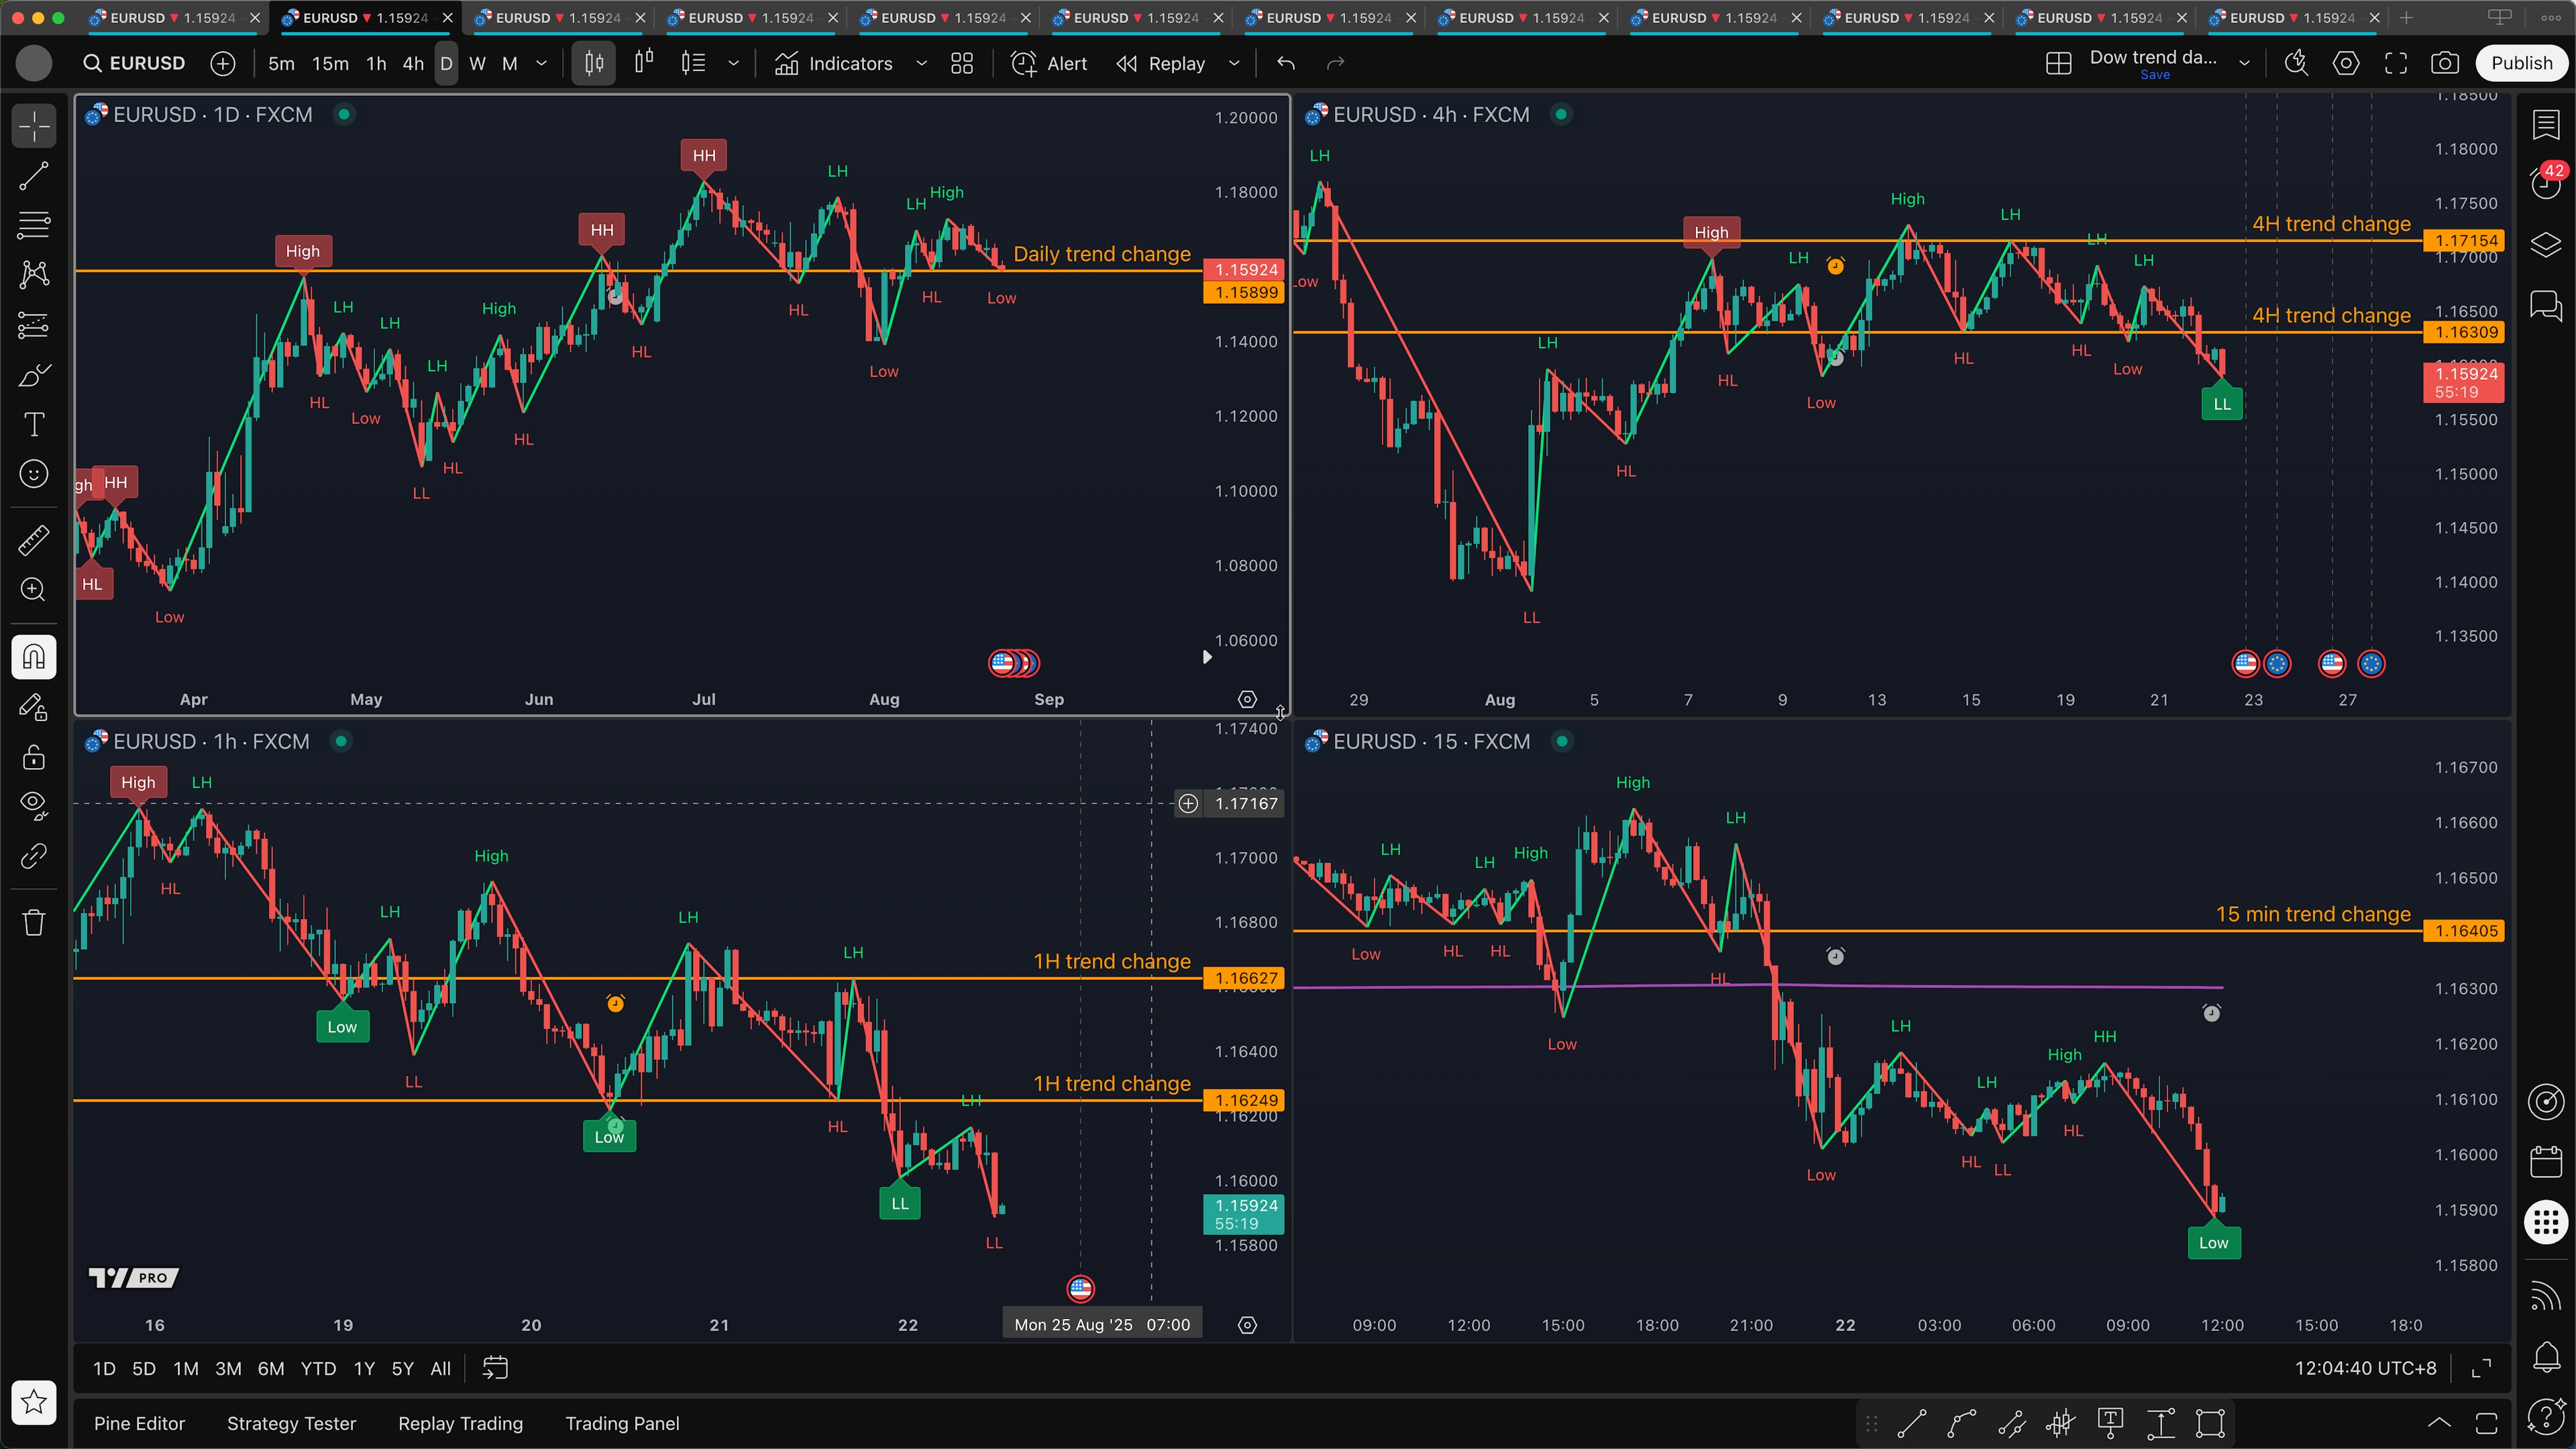The height and width of the screenshot is (1449, 2576).
Task: Click the Publish button
Action: click(x=2520, y=63)
